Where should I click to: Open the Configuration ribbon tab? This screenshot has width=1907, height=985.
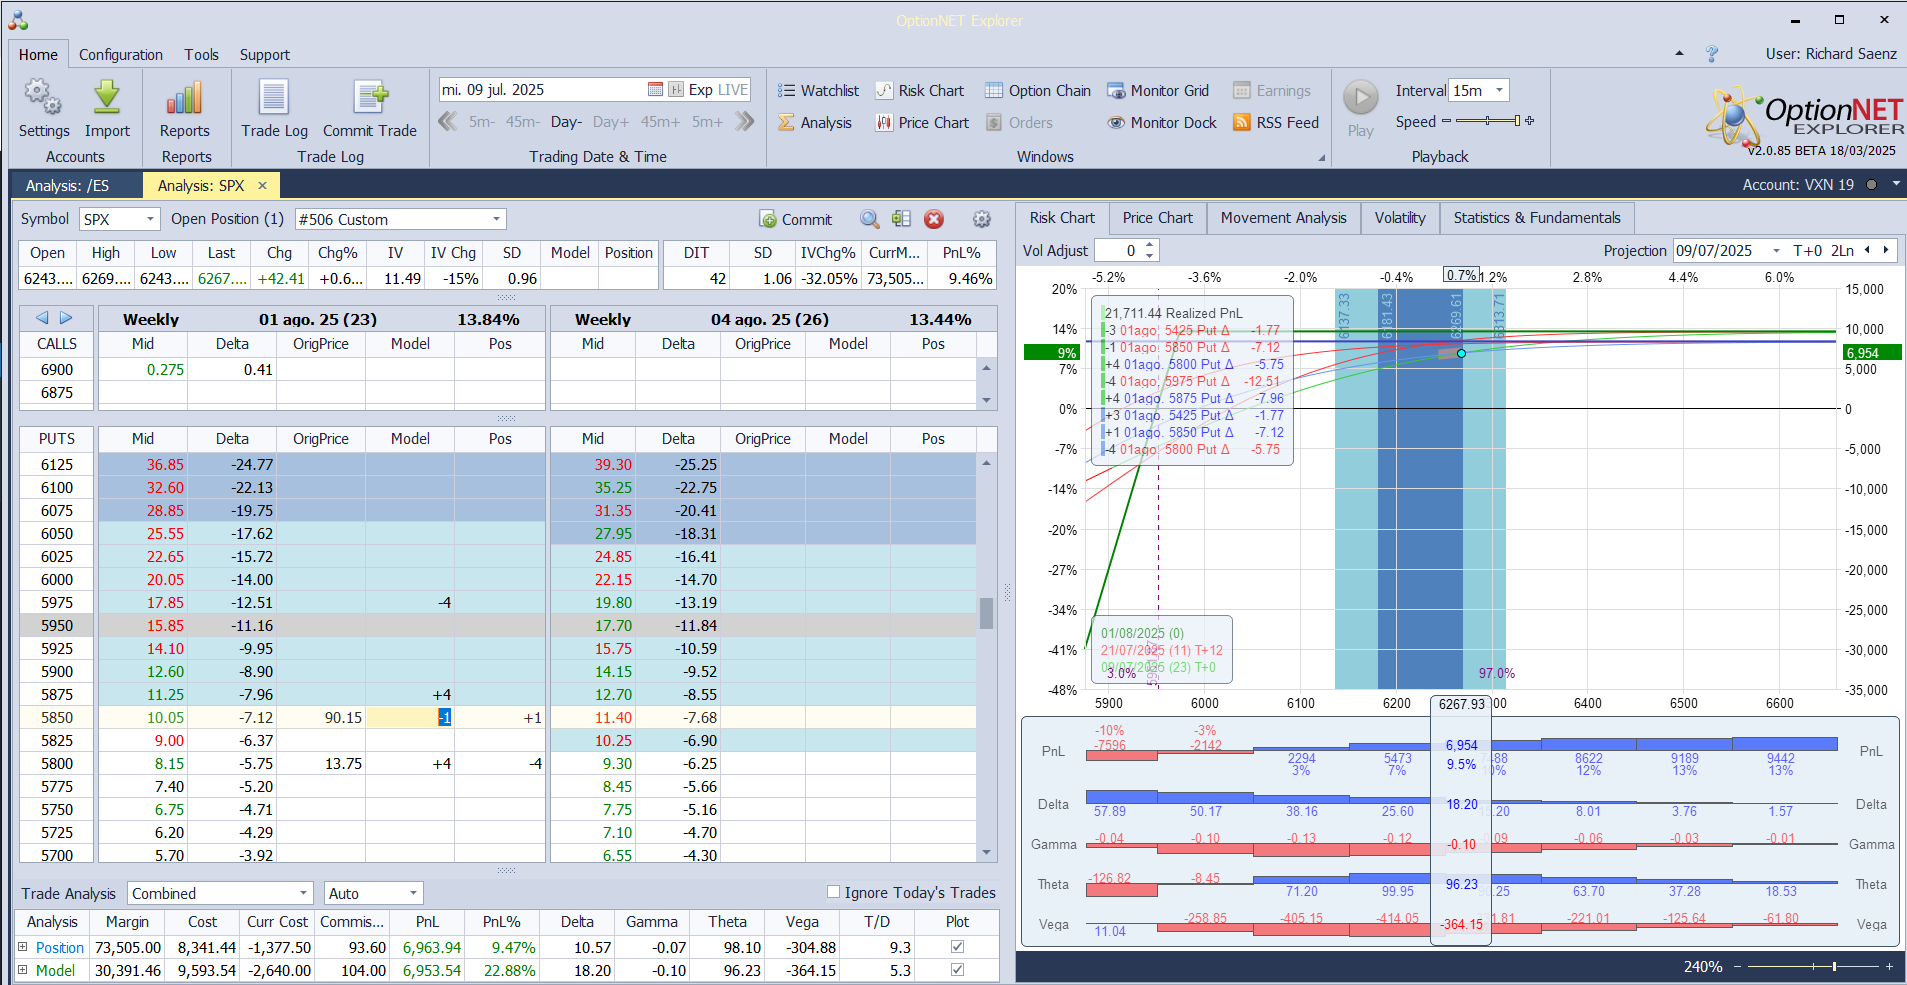(121, 55)
